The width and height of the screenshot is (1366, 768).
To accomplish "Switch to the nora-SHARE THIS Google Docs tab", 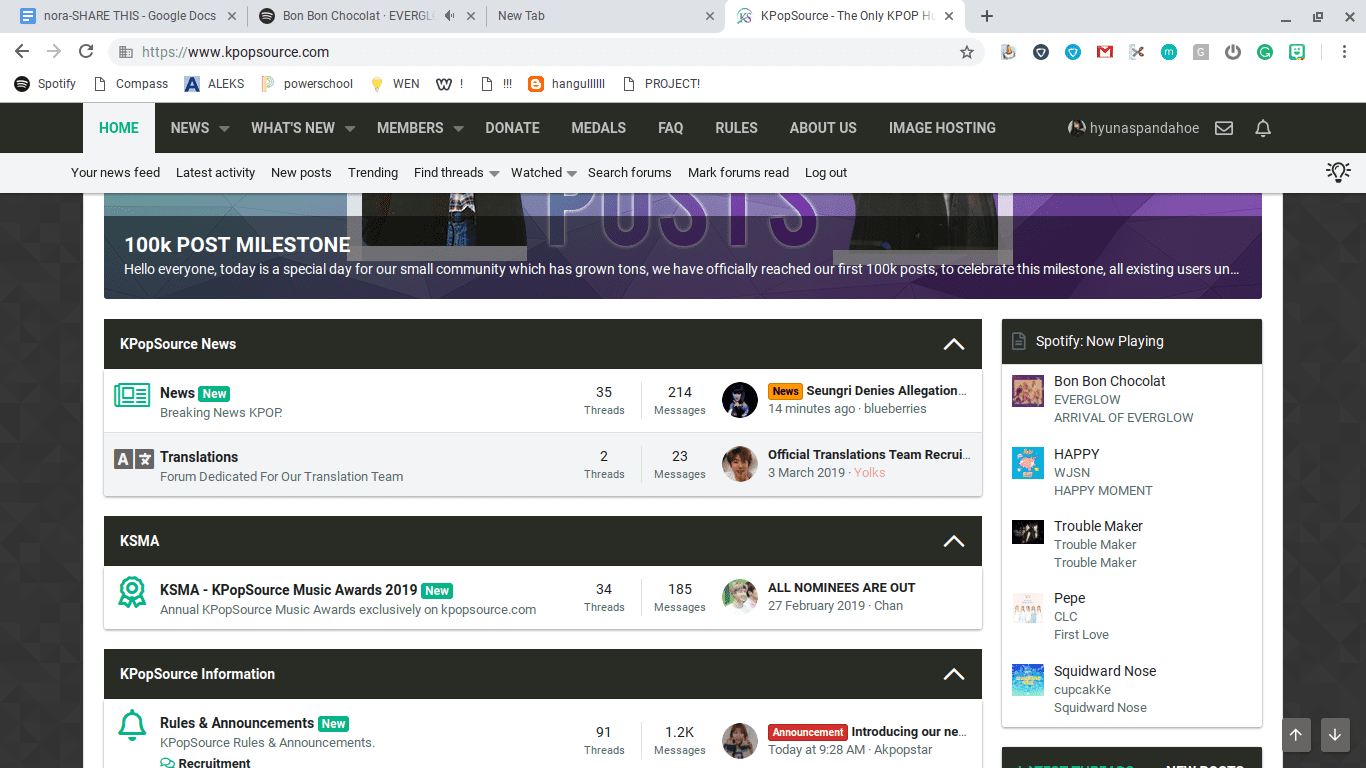I will (127, 16).
